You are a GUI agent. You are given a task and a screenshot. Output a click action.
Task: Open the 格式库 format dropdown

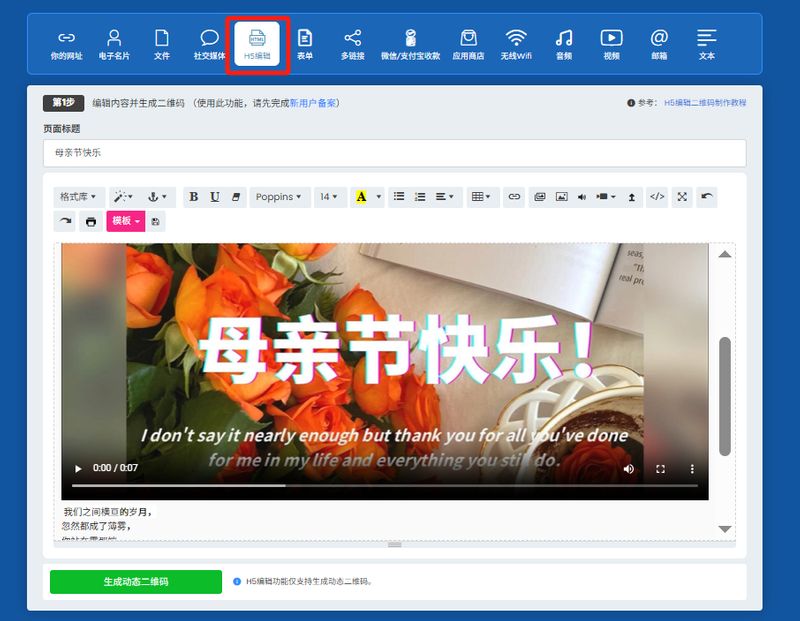(x=79, y=197)
